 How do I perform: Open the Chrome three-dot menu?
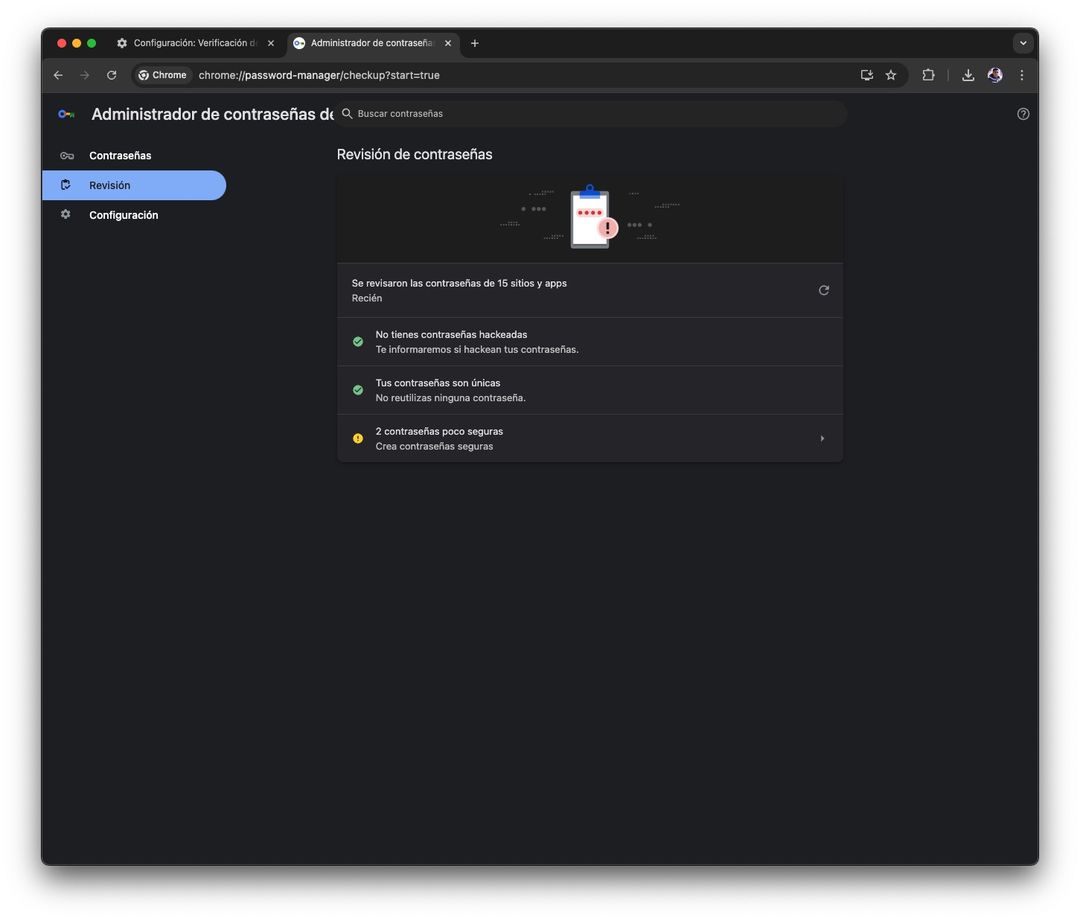(1021, 74)
